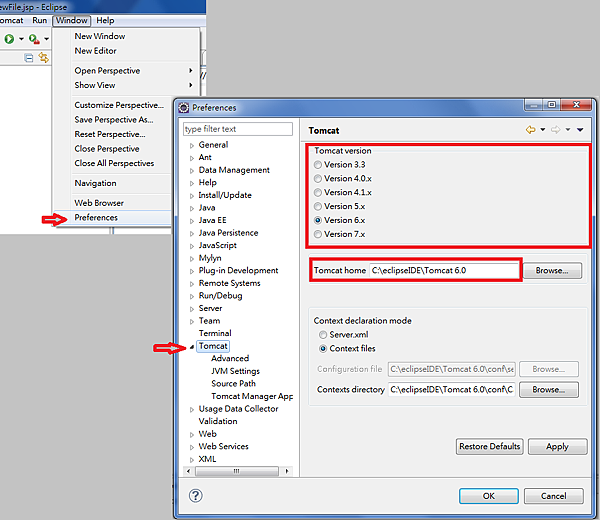This screenshot has height=520, width=600.
Task: Collapse the Tomcat tree node
Action: 192,347
